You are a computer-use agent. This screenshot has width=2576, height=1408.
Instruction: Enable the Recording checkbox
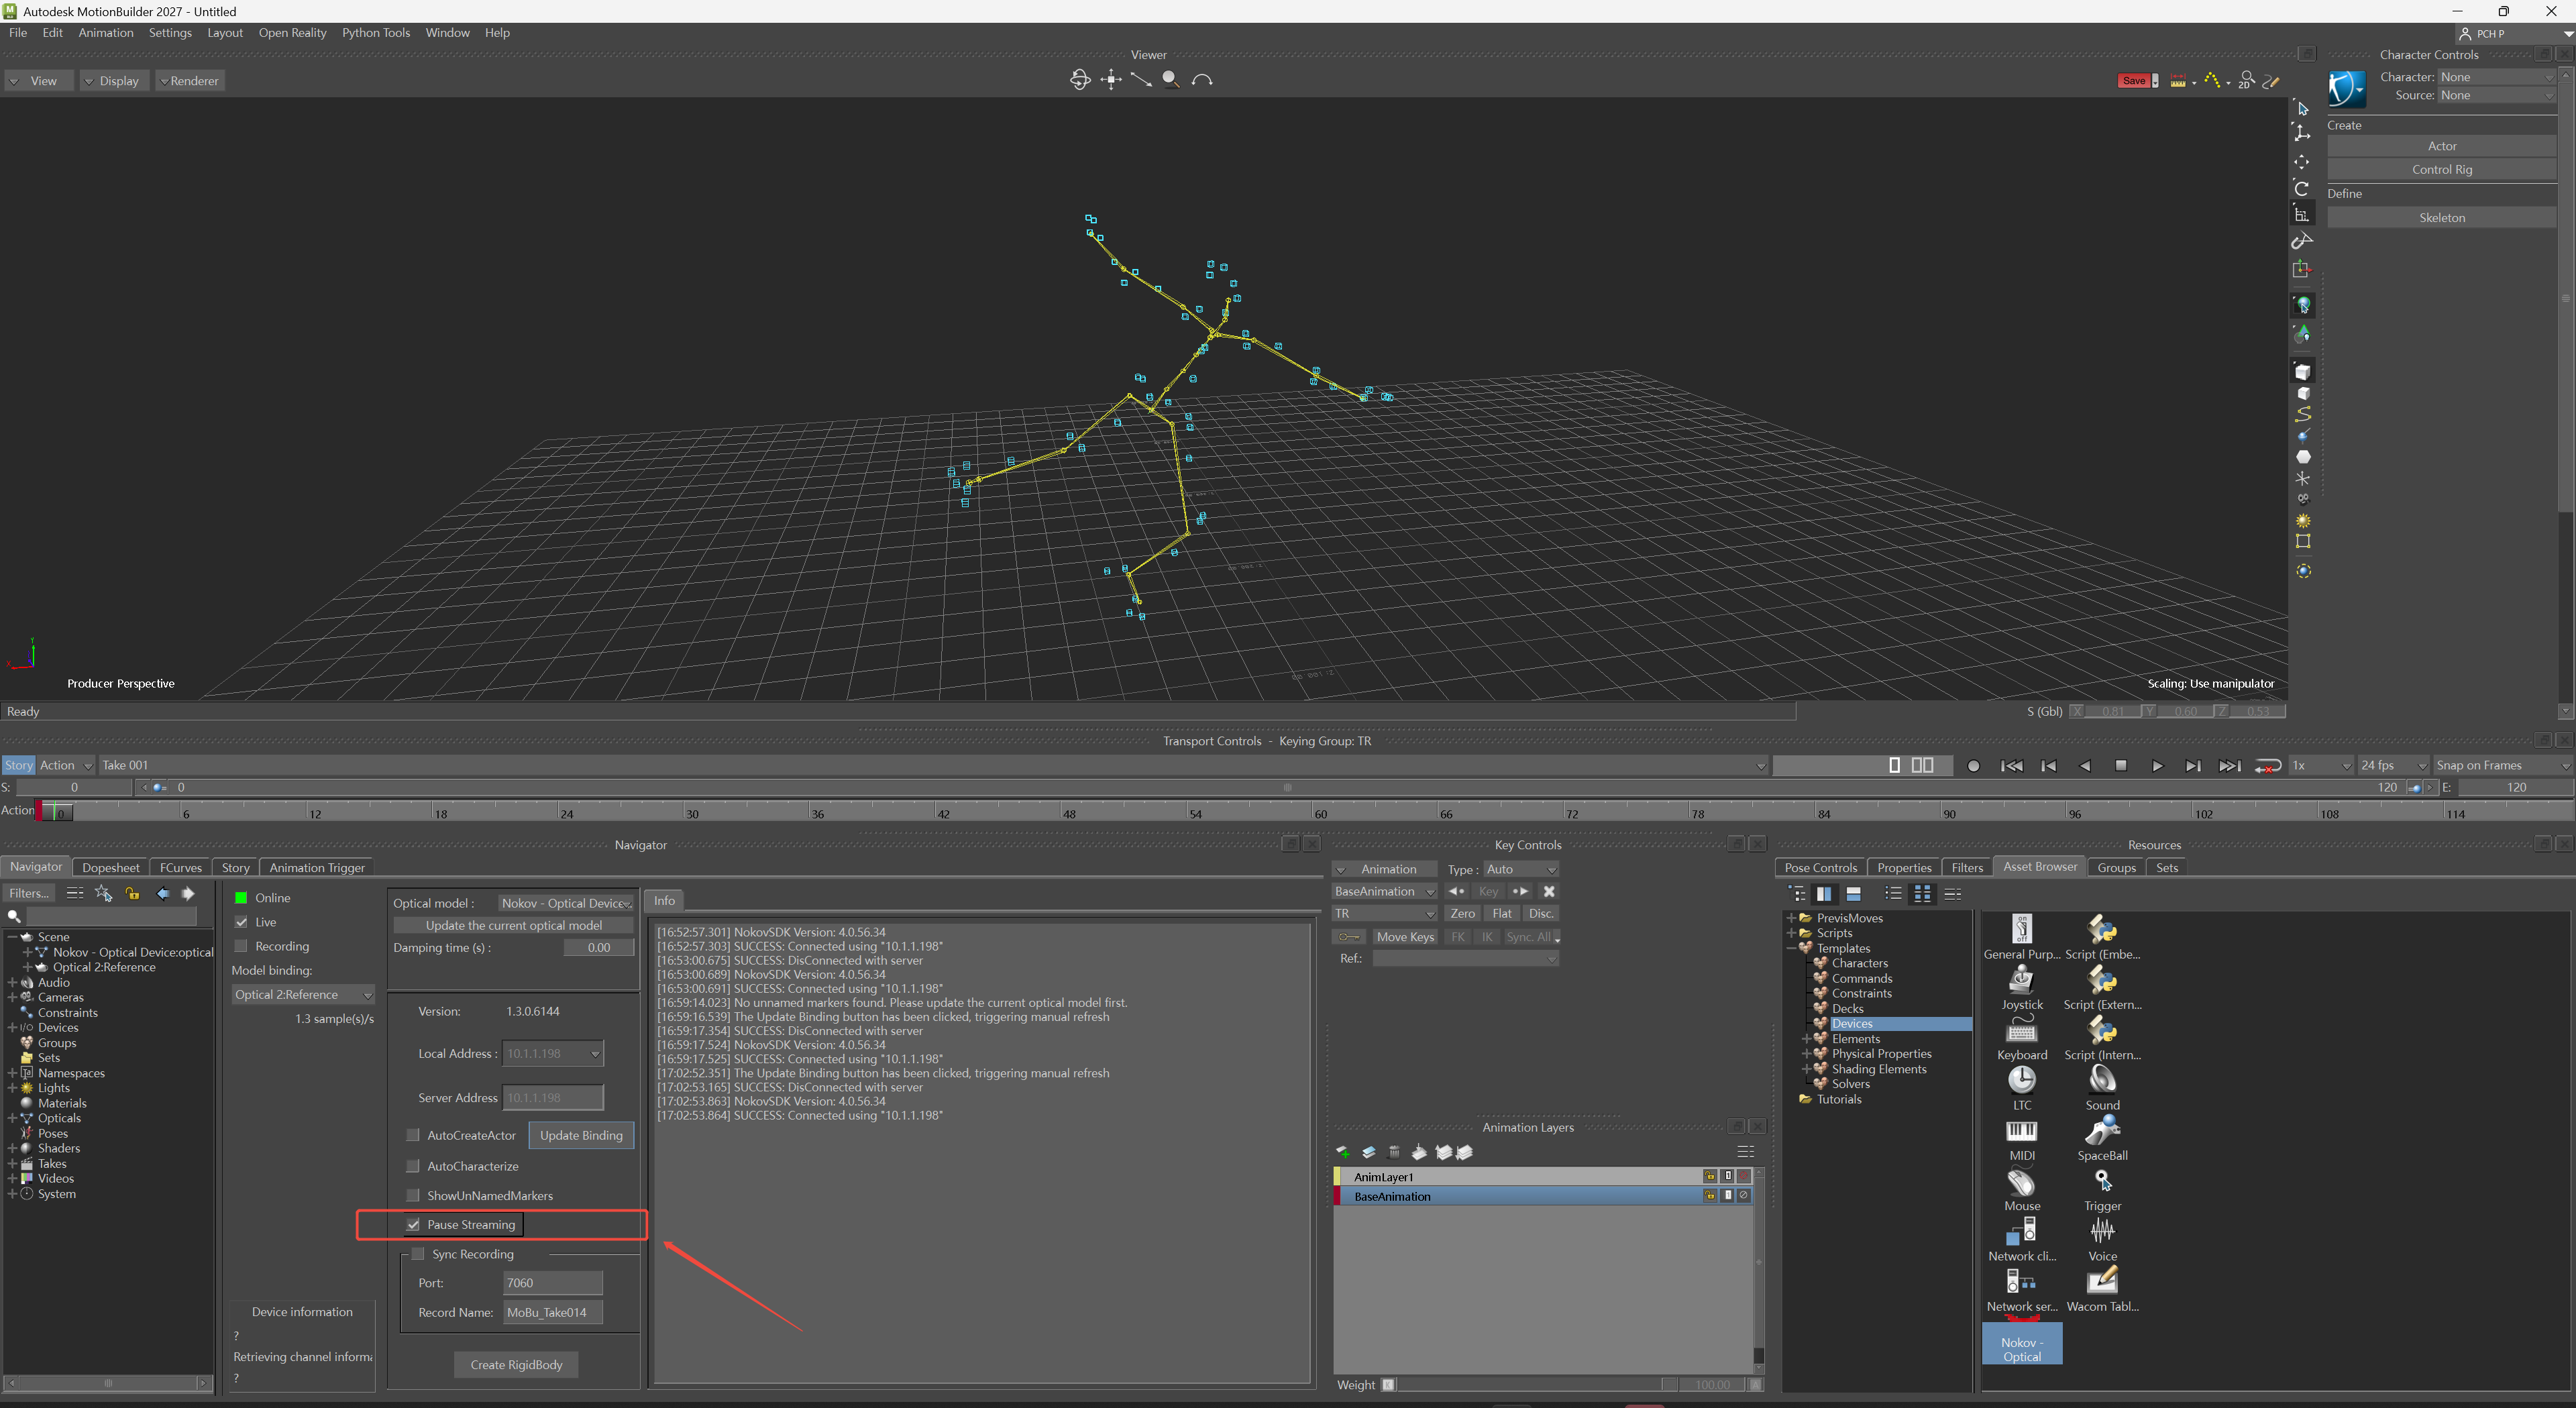click(x=241, y=946)
